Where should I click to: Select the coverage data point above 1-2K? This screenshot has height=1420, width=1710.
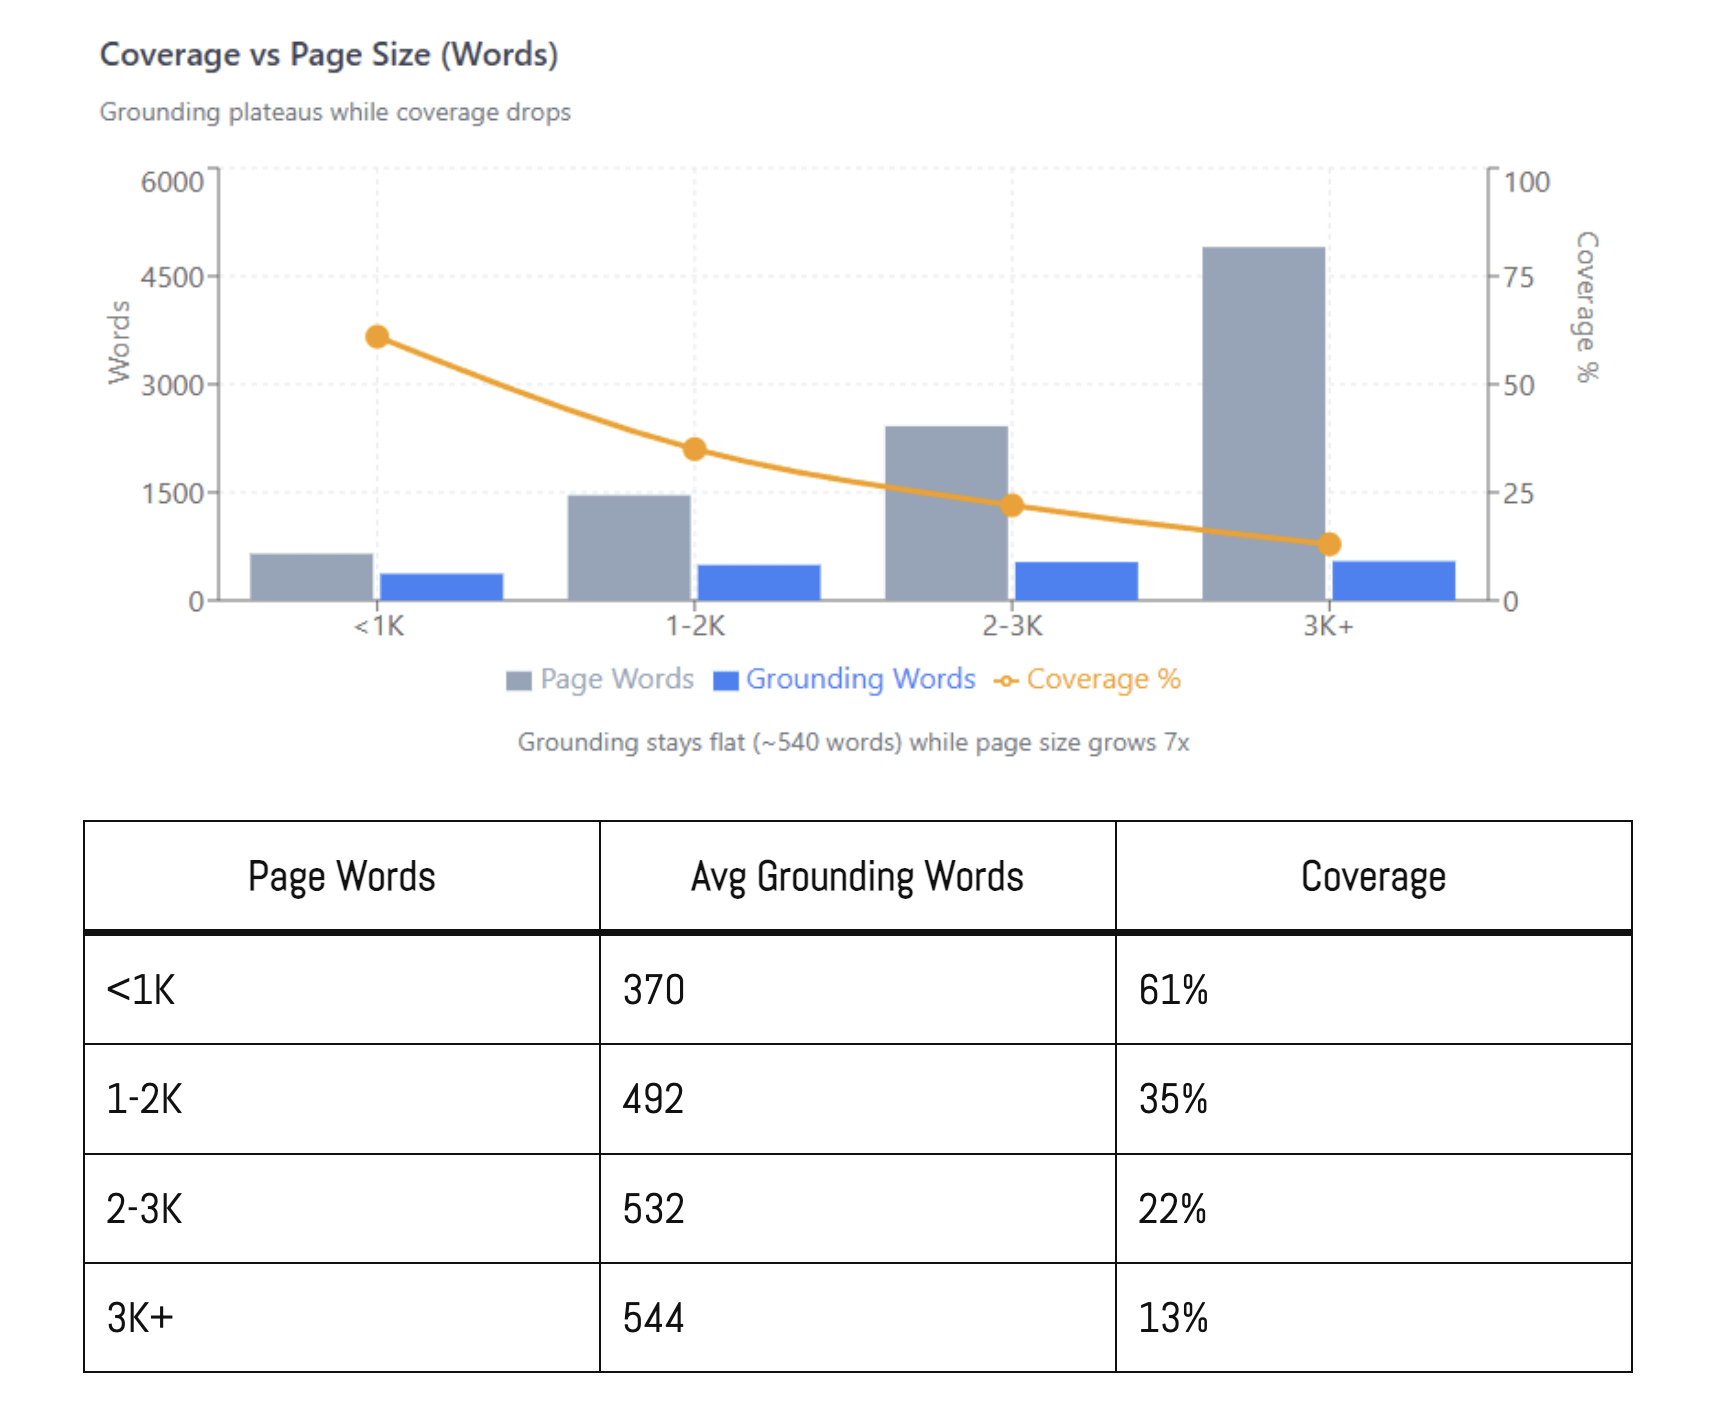pyautogui.click(x=695, y=449)
